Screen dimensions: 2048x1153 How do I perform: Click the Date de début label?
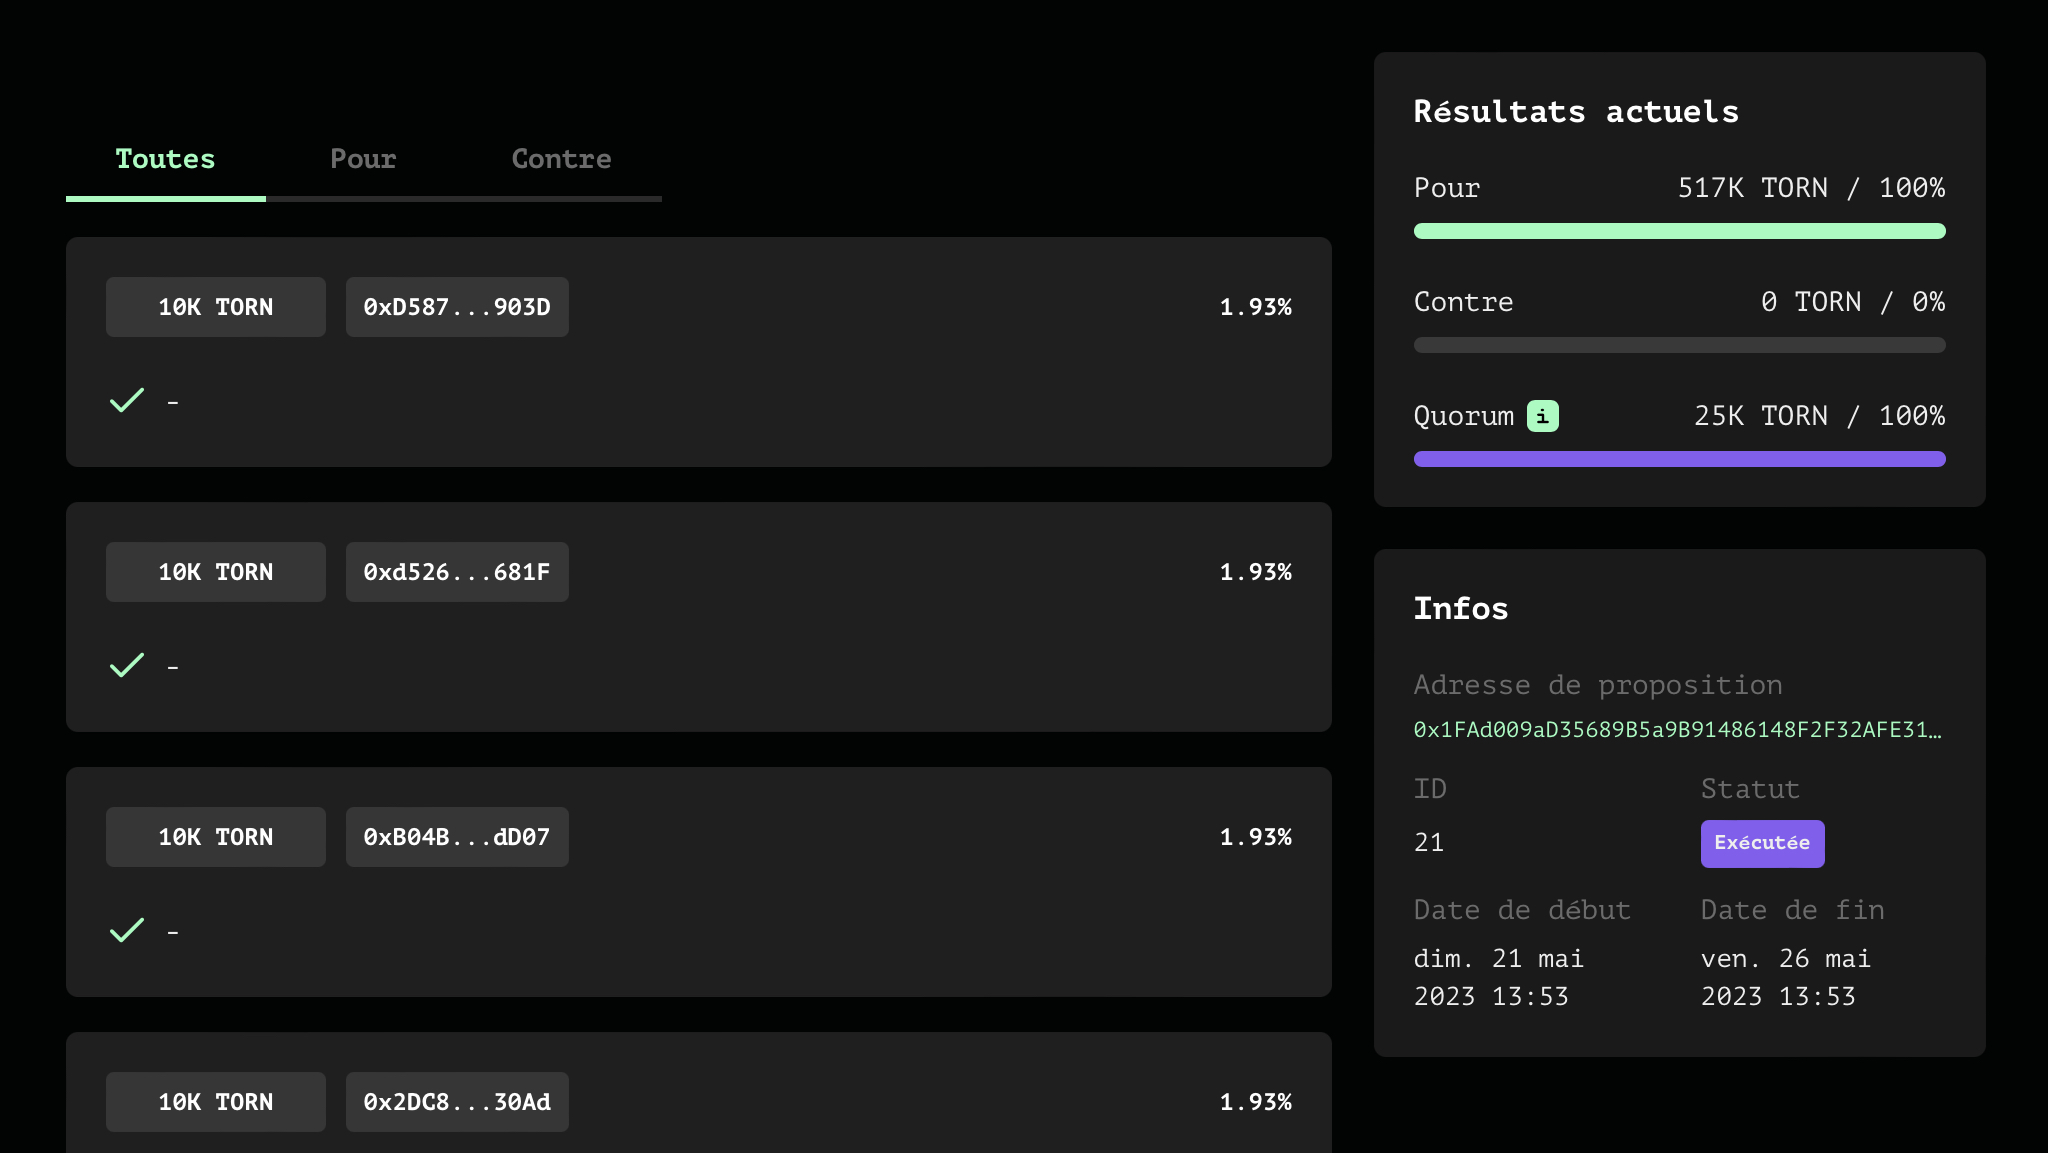[1522, 910]
